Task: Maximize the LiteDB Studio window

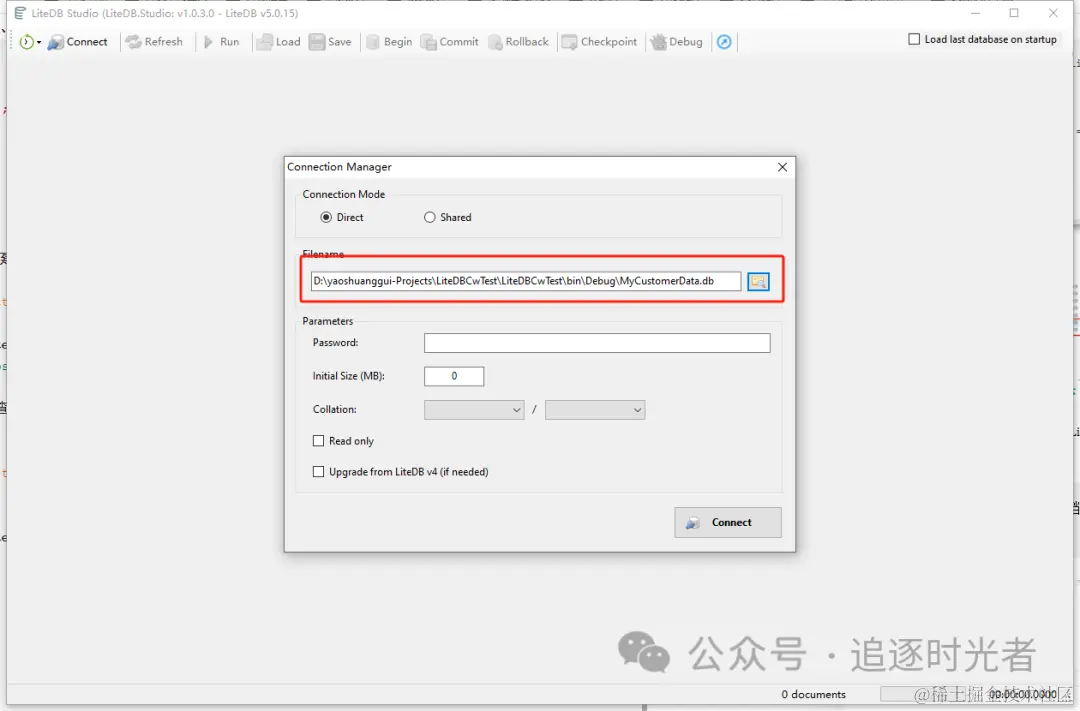Action: point(1014,13)
